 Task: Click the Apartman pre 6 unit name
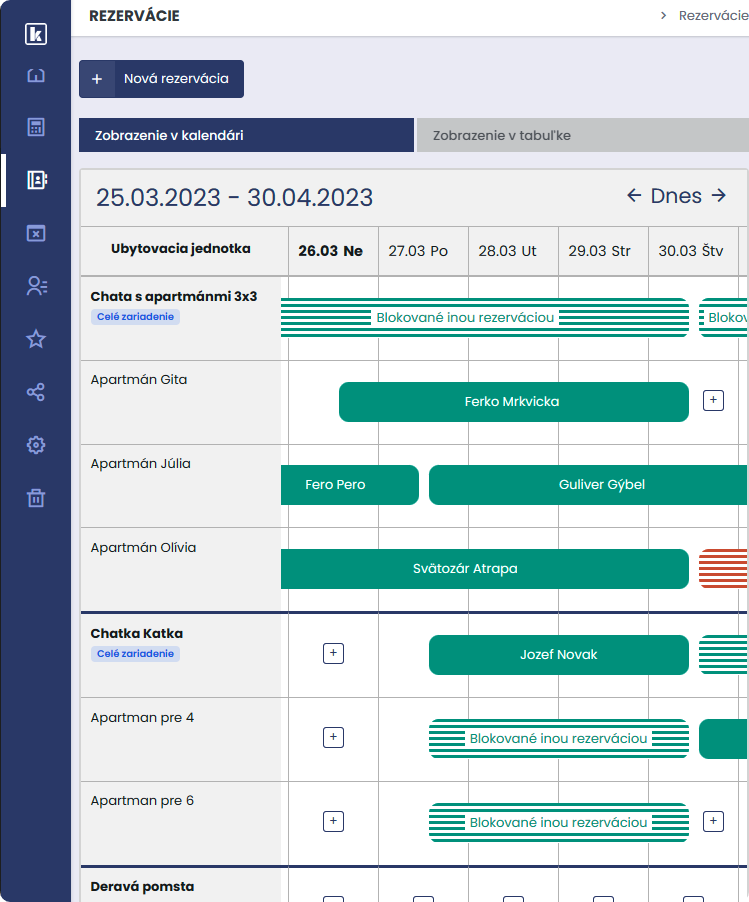[x=142, y=801]
